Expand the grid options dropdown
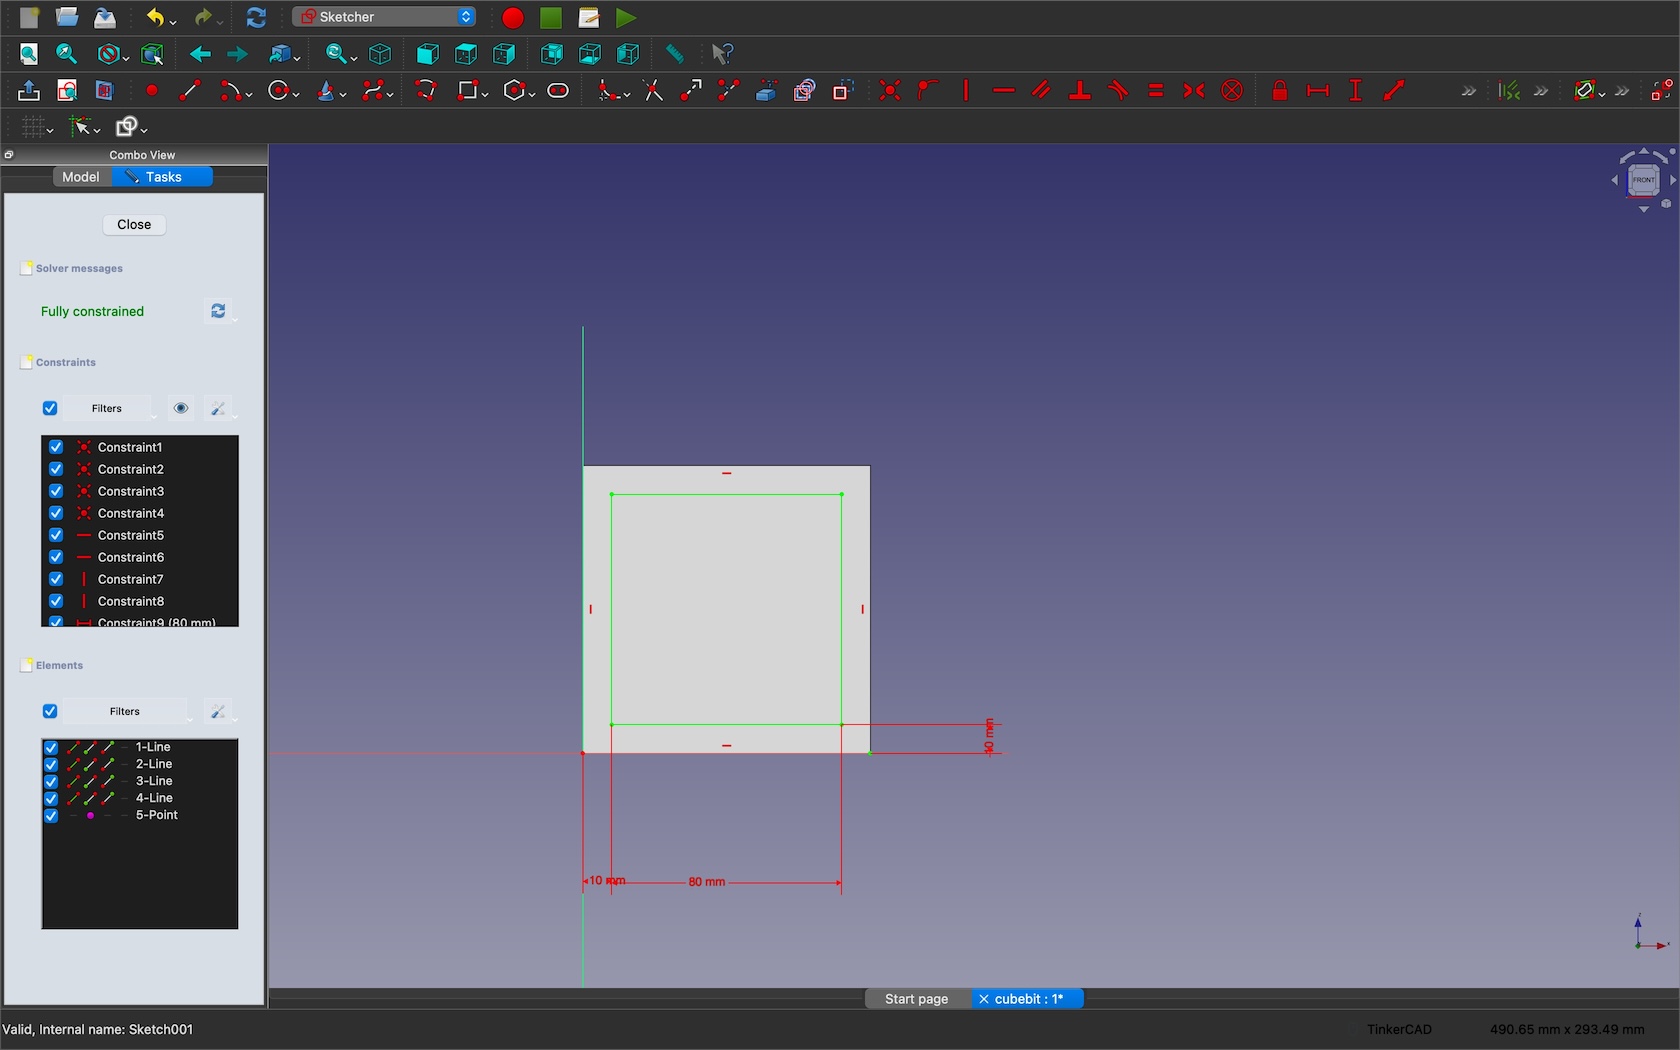This screenshot has width=1680, height=1050. (50, 130)
